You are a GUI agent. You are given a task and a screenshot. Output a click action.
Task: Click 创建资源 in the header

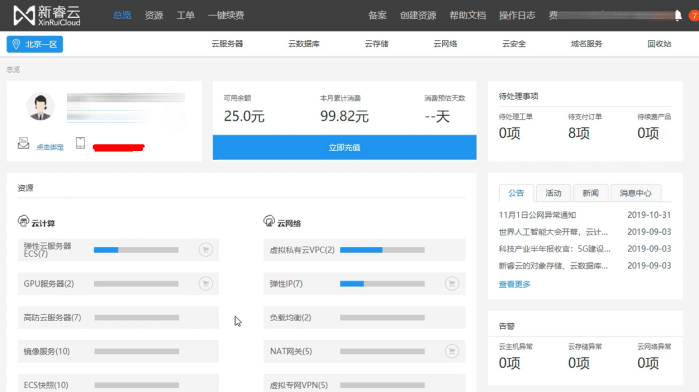418,15
